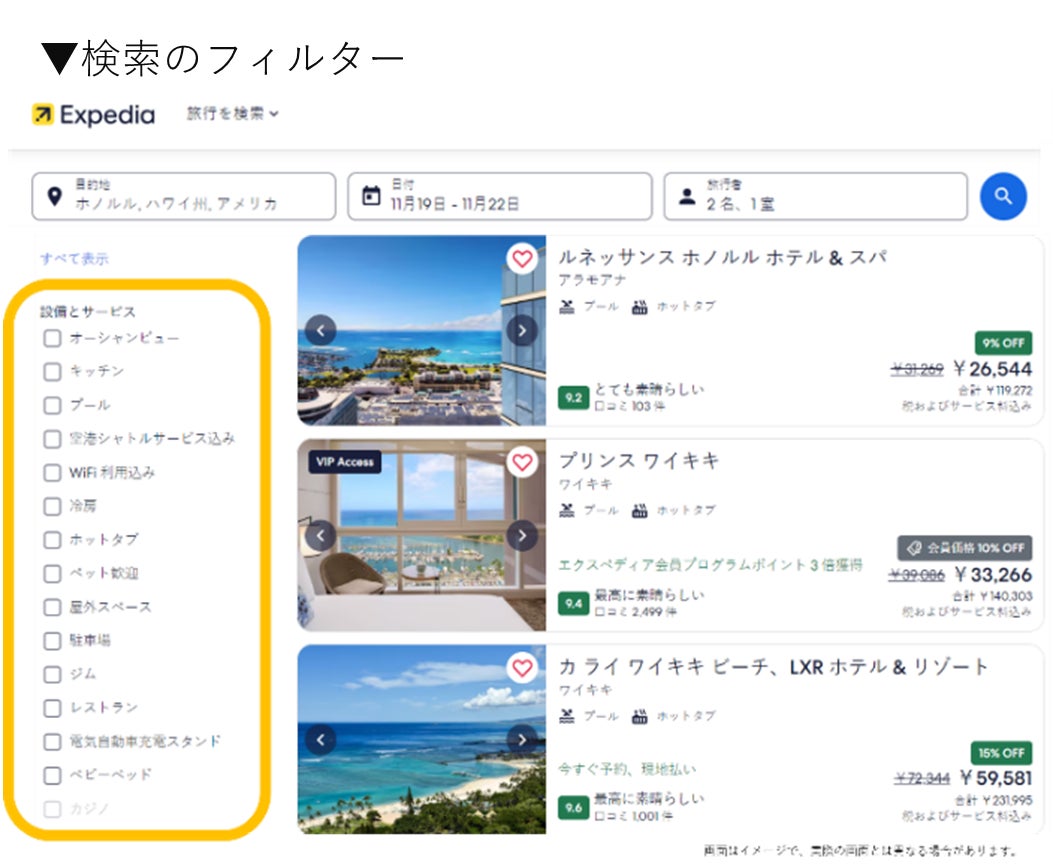
Task: Click the 口コミ 2,499 件 review count
Action: pyautogui.click(x=635, y=612)
